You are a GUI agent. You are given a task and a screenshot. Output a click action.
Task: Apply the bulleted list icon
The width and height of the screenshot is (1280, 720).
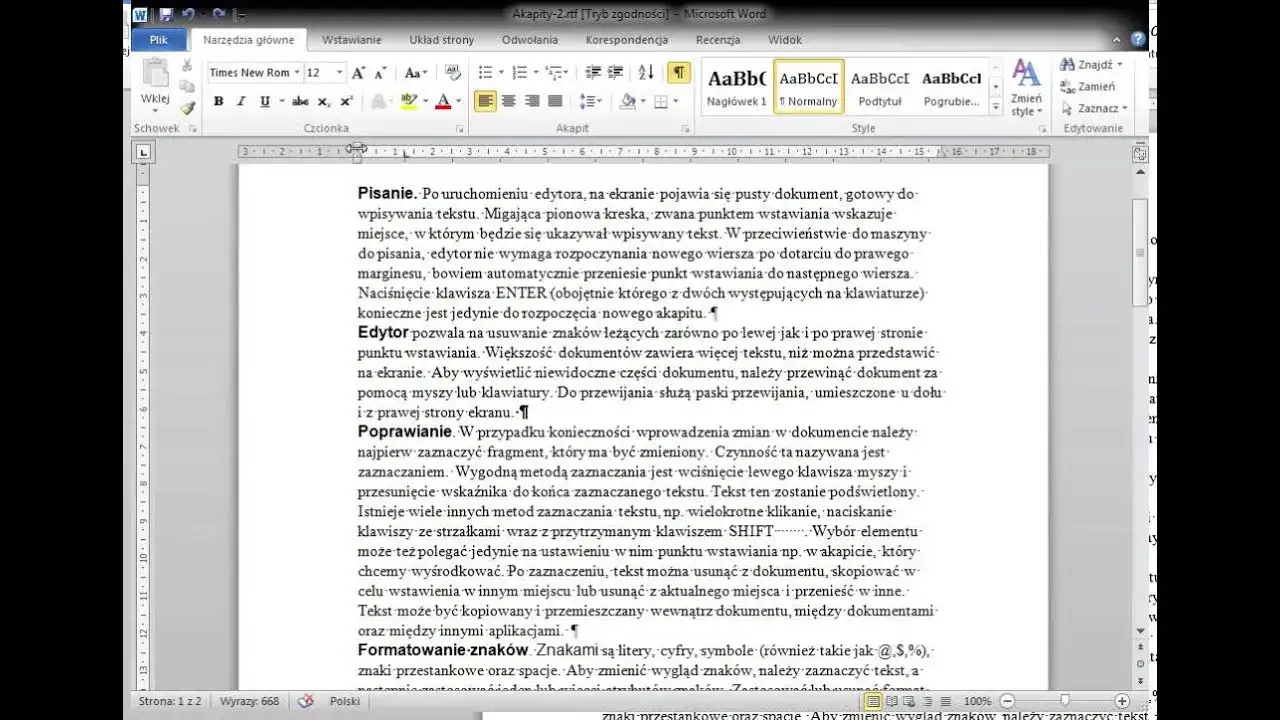coord(484,72)
